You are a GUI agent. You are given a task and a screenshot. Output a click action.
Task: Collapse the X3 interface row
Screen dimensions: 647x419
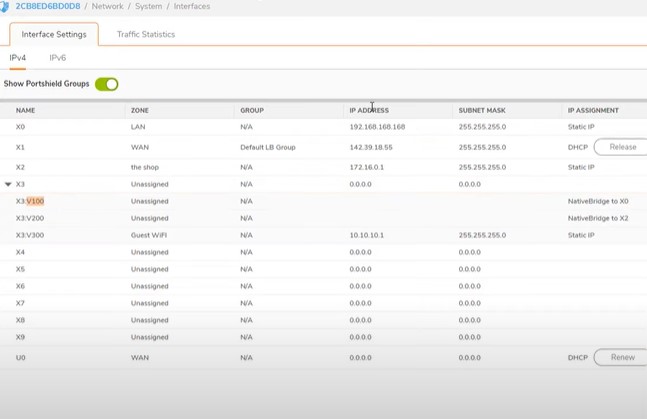point(8,184)
